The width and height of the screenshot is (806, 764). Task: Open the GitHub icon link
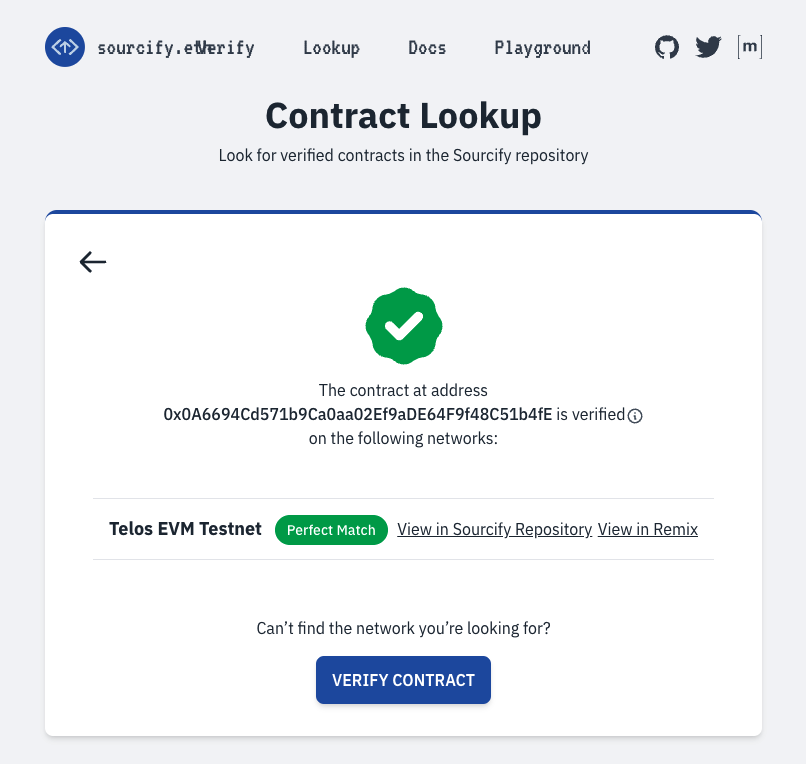point(667,47)
